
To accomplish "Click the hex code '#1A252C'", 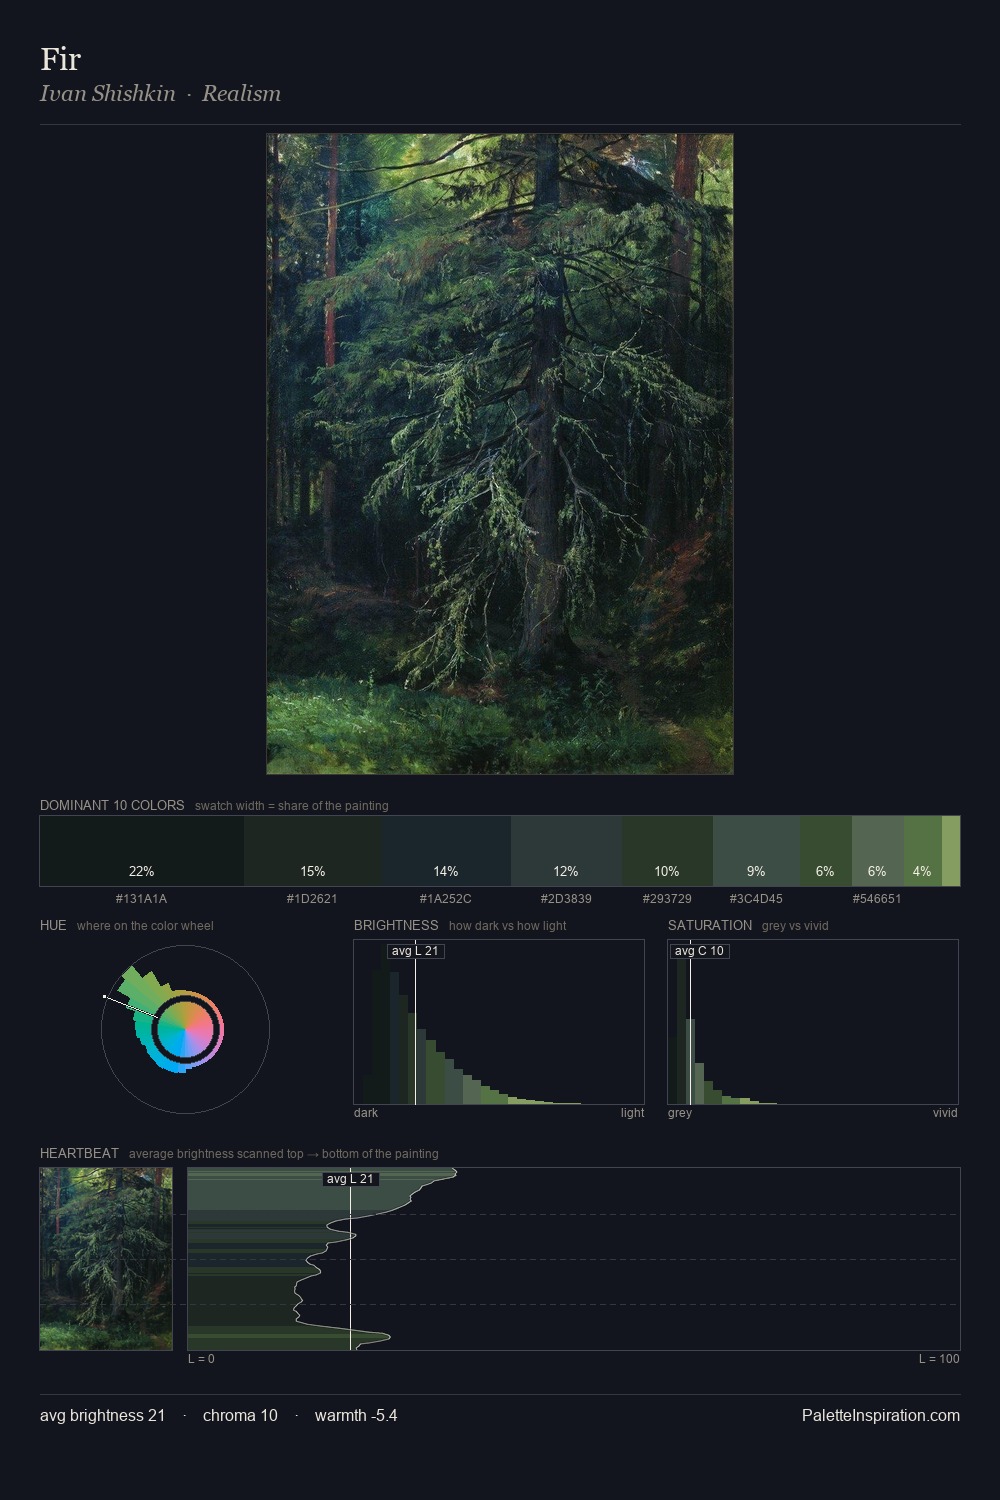I will click(446, 898).
